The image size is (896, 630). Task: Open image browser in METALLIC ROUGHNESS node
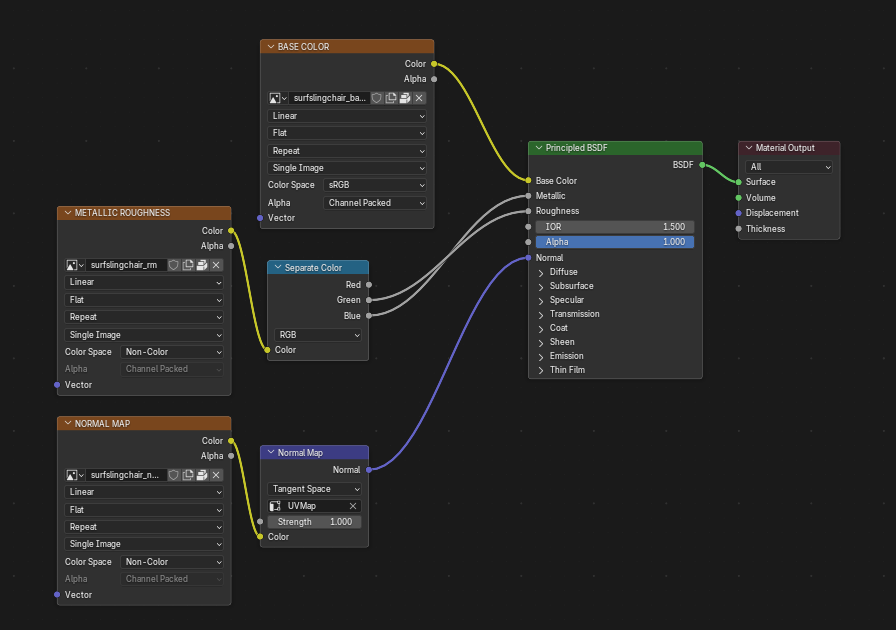75,265
